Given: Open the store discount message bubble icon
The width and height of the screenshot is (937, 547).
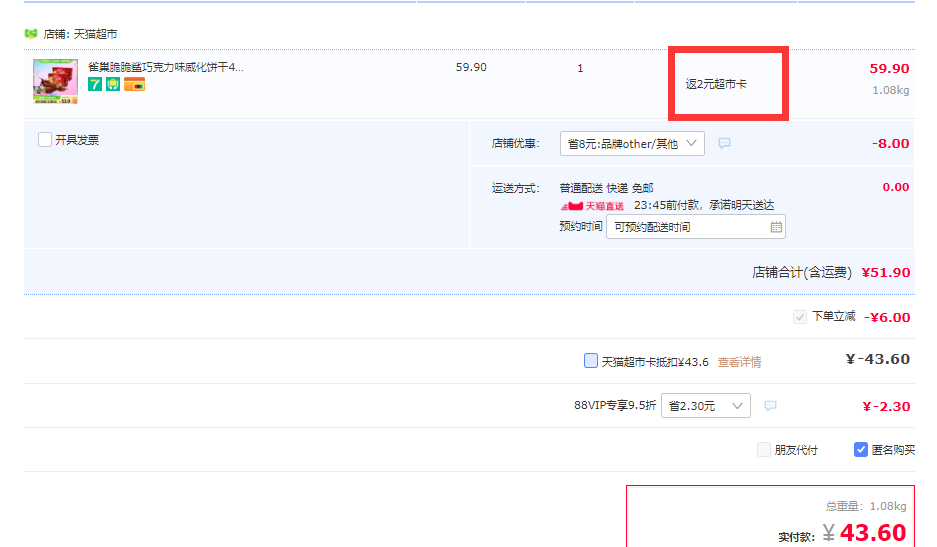Looking at the screenshot, I should pyautogui.click(x=724, y=143).
